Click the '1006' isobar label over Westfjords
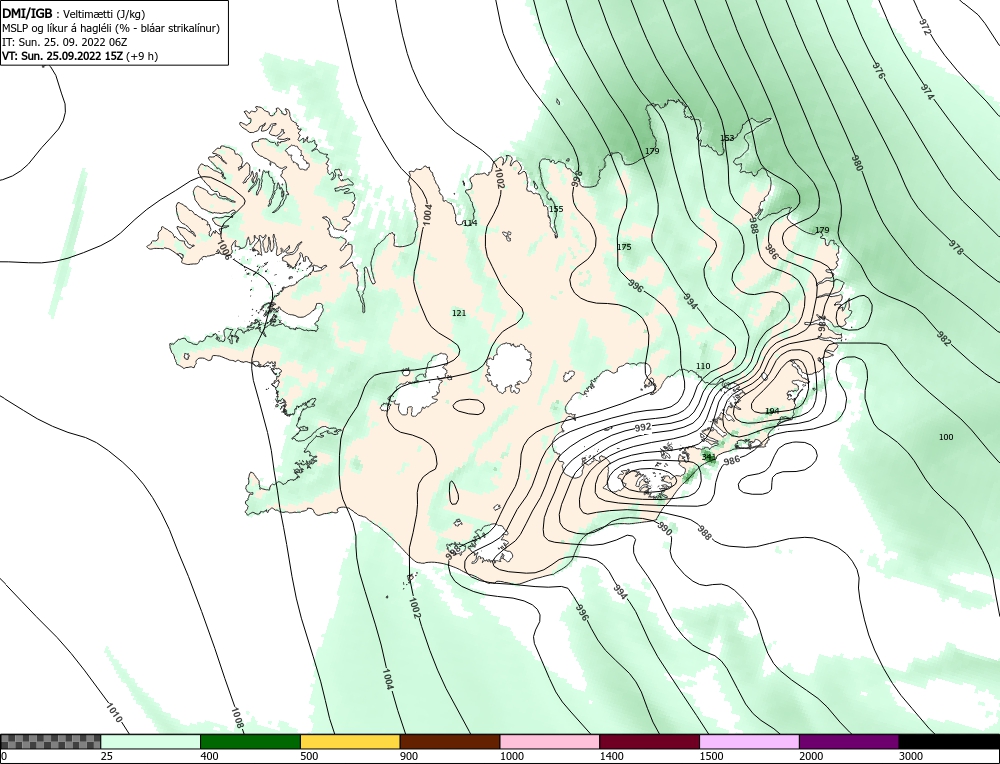Image resolution: width=1000 pixels, height=764 pixels. [x=224, y=247]
